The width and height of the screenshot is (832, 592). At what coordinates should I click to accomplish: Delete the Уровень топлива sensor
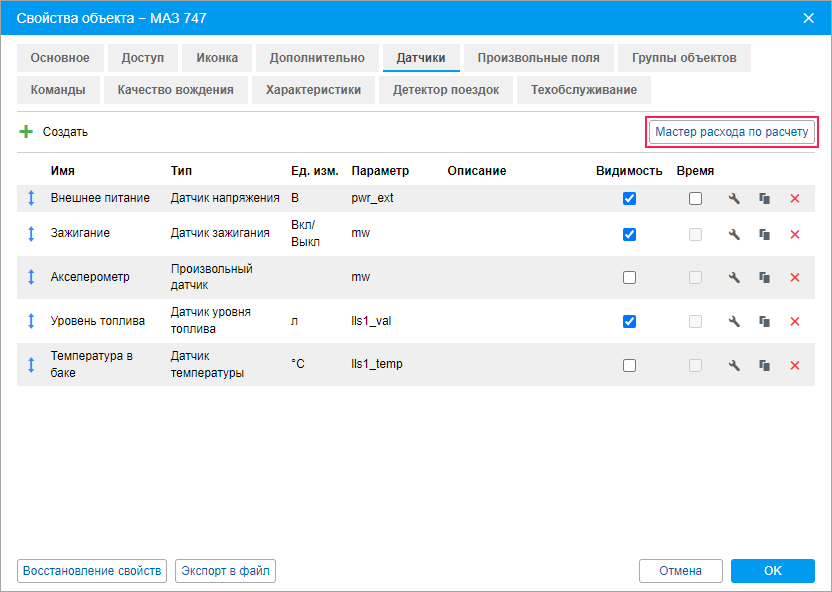(795, 322)
